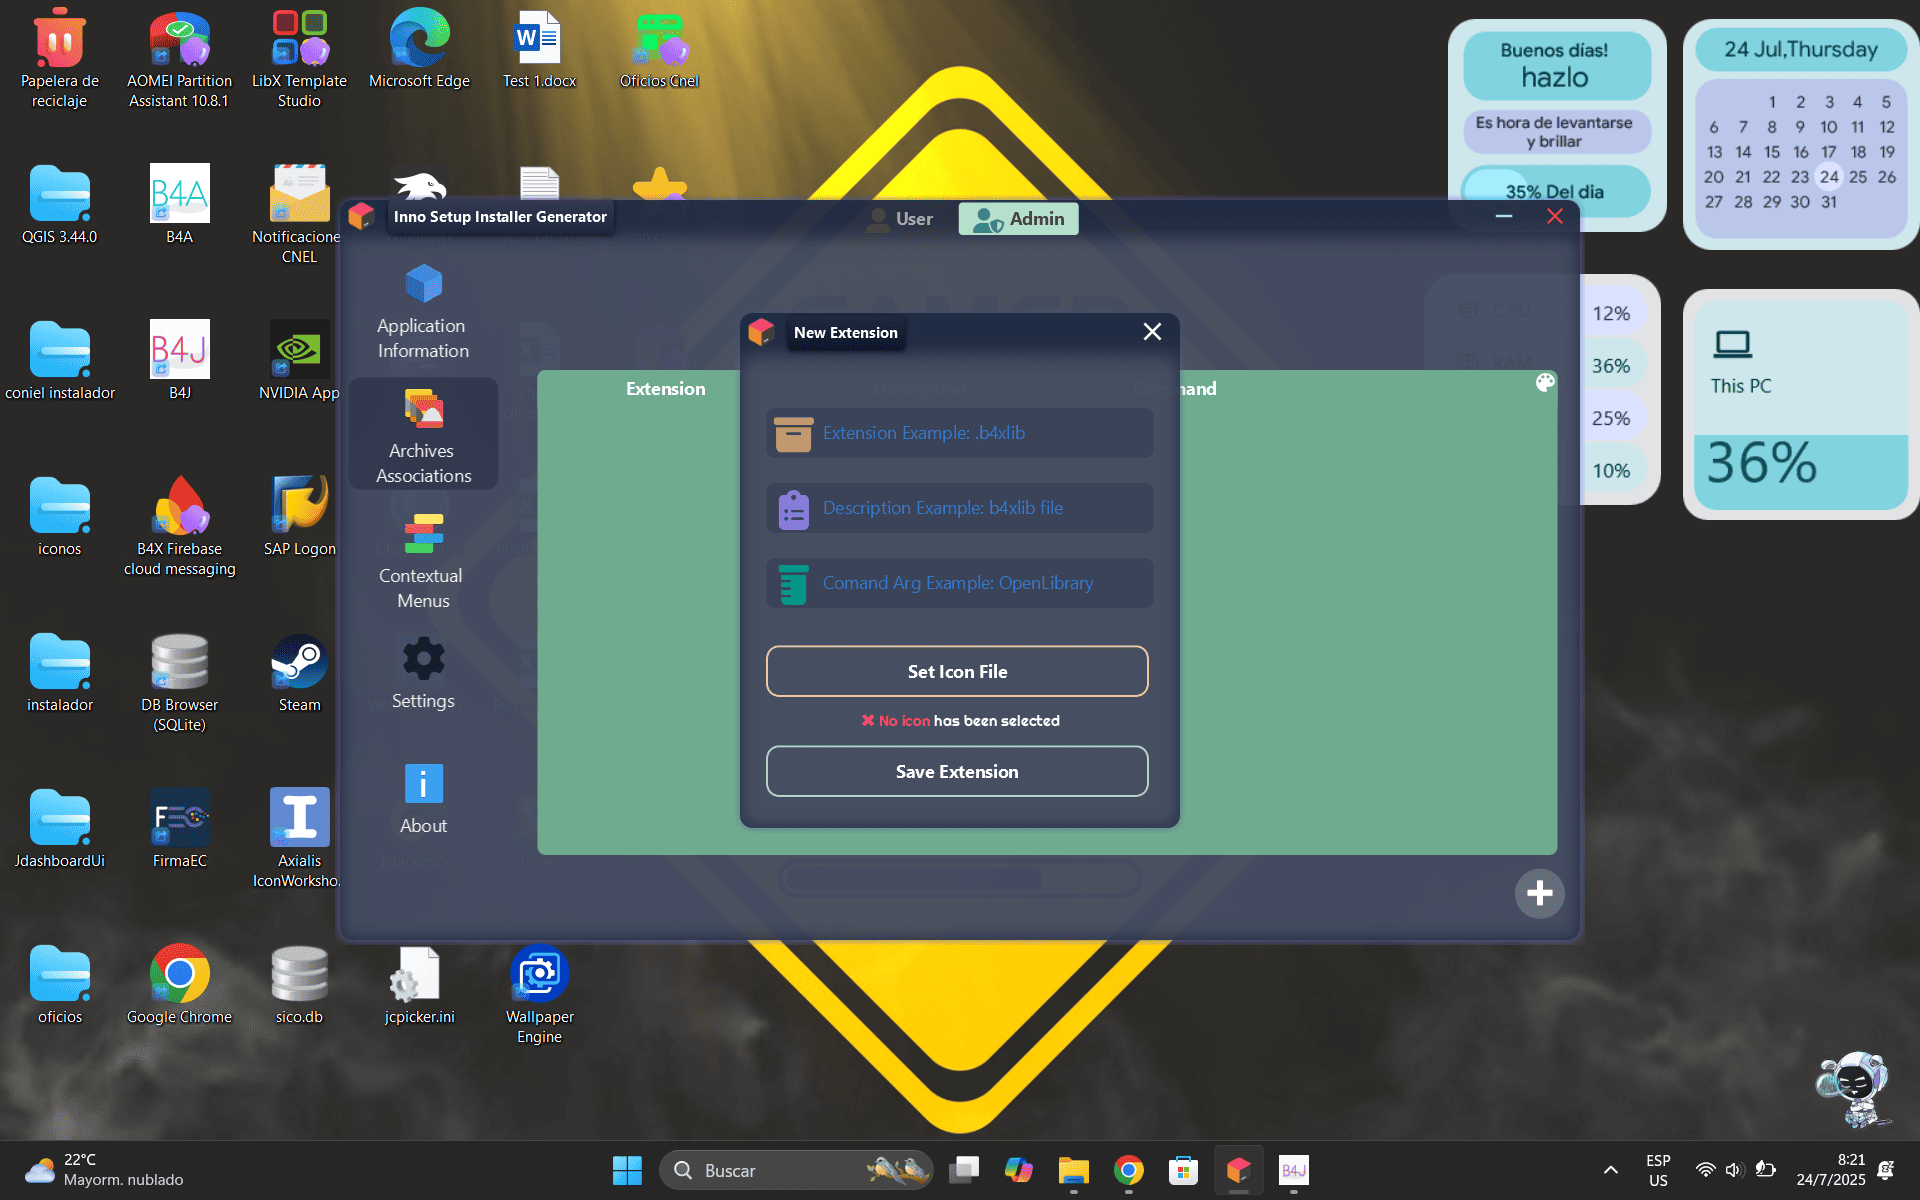Minimize the Inno Setup Installer Generator window
Image resolution: width=1920 pixels, height=1200 pixels.
(1503, 217)
